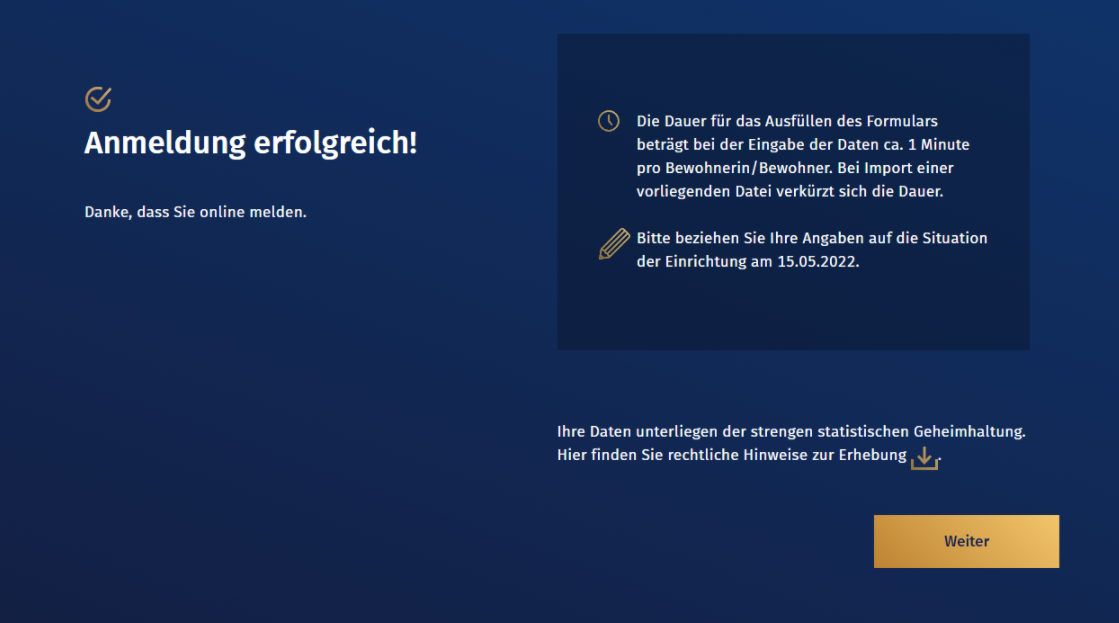Viewport: 1119px width, 623px height.
Task: Click the heading 'Anmeldung erfolgreich!'
Action: pyautogui.click(x=250, y=143)
